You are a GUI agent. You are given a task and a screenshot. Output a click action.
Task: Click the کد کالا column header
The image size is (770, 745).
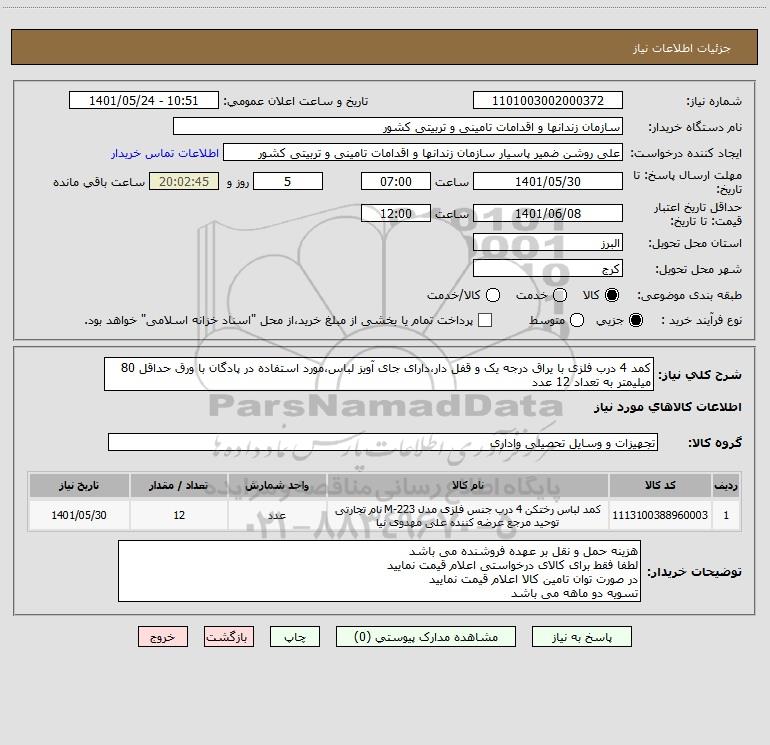click(x=660, y=486)
